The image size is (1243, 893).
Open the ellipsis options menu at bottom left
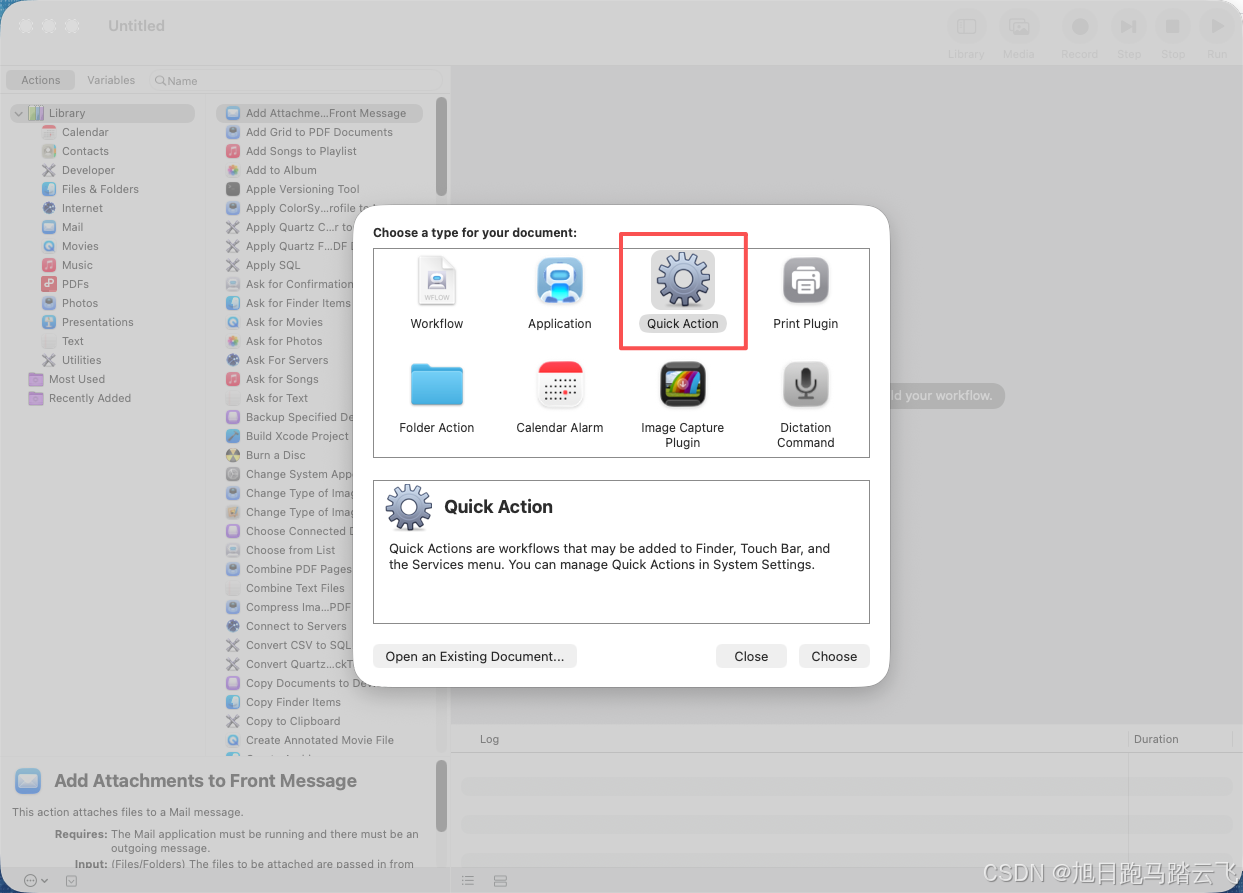pyautogui.click(x=35, y=880)
